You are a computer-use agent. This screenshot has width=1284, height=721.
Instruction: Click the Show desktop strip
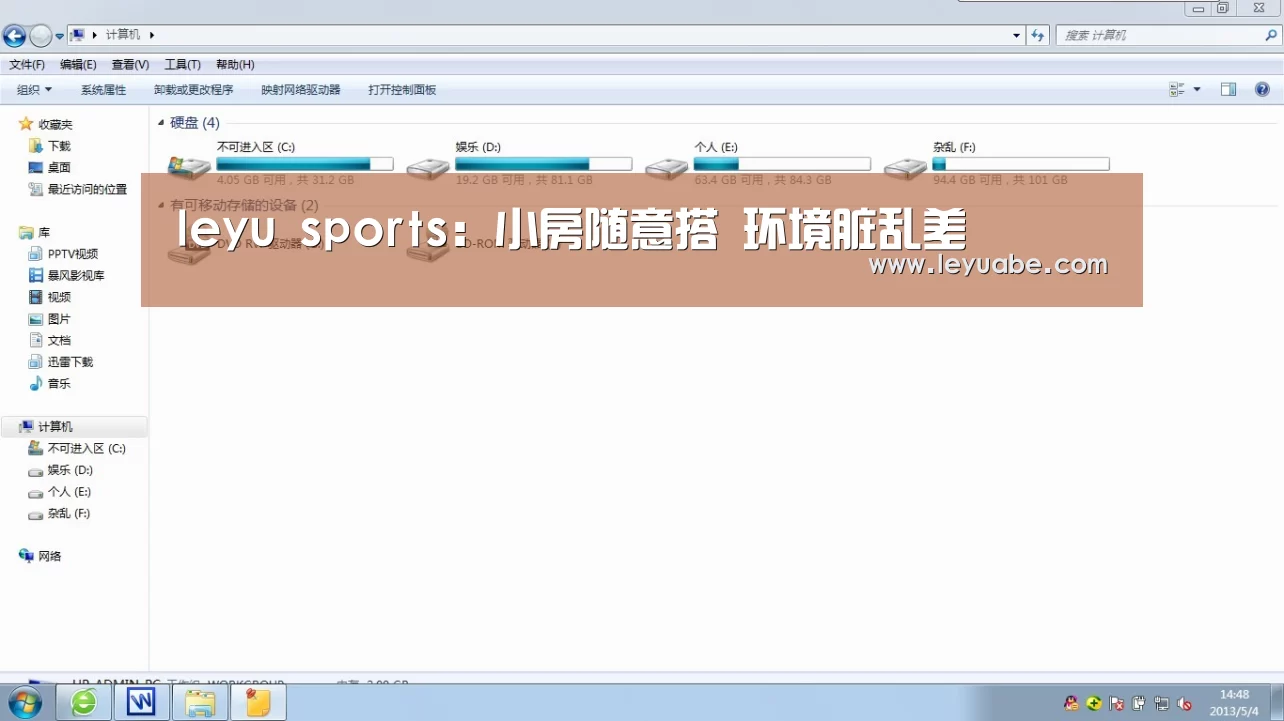(x=1277, y=703)
